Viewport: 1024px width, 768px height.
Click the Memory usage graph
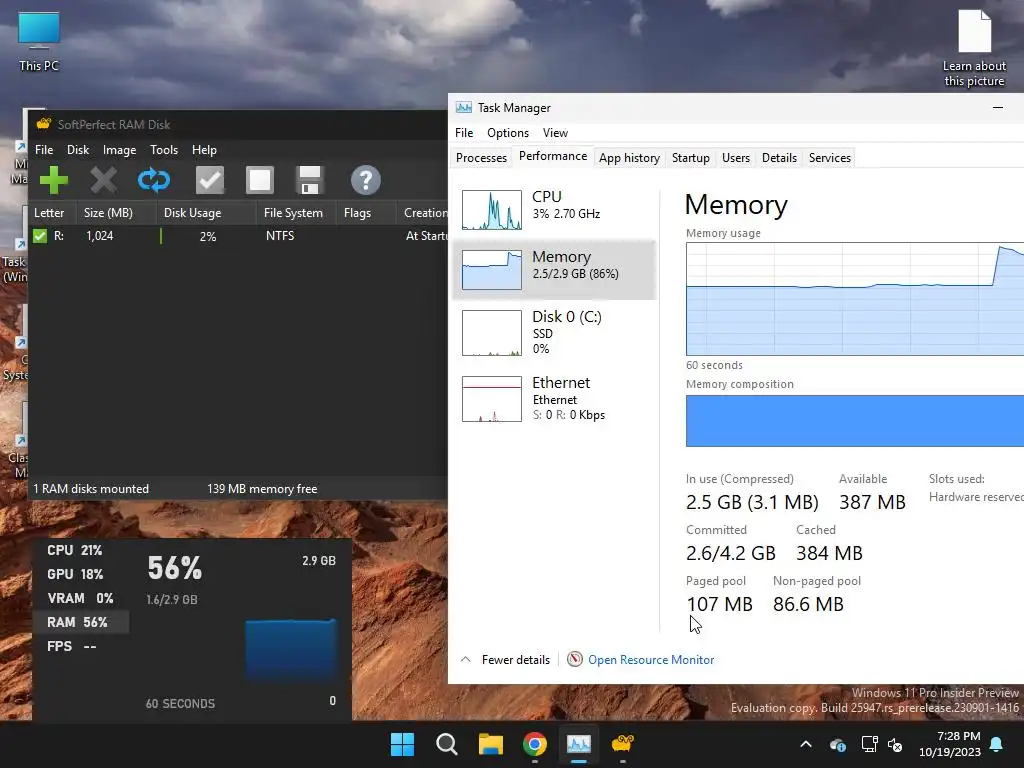855,299
